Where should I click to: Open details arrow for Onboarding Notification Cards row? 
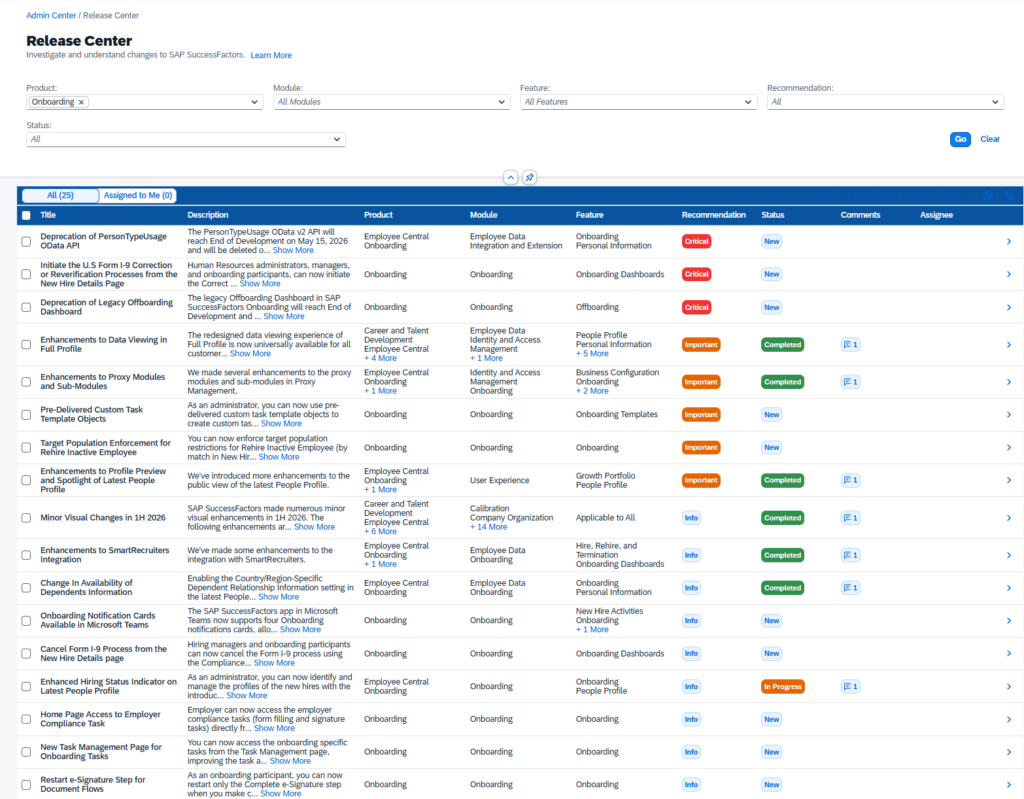coord(1009,621)
